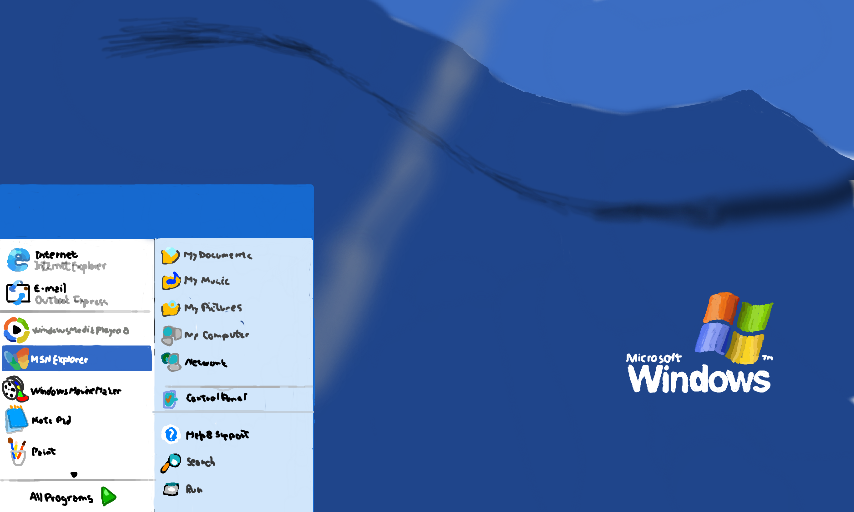
Task: Click the Control Panel icon
Action: click(170, 398)
